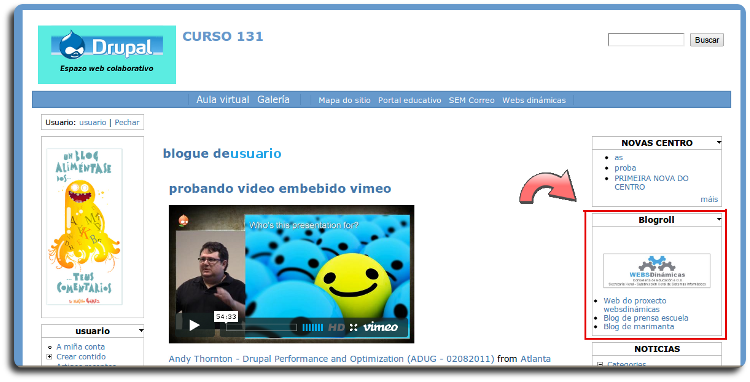
Task: Open Crear contido link
Action: click(81, 357)
